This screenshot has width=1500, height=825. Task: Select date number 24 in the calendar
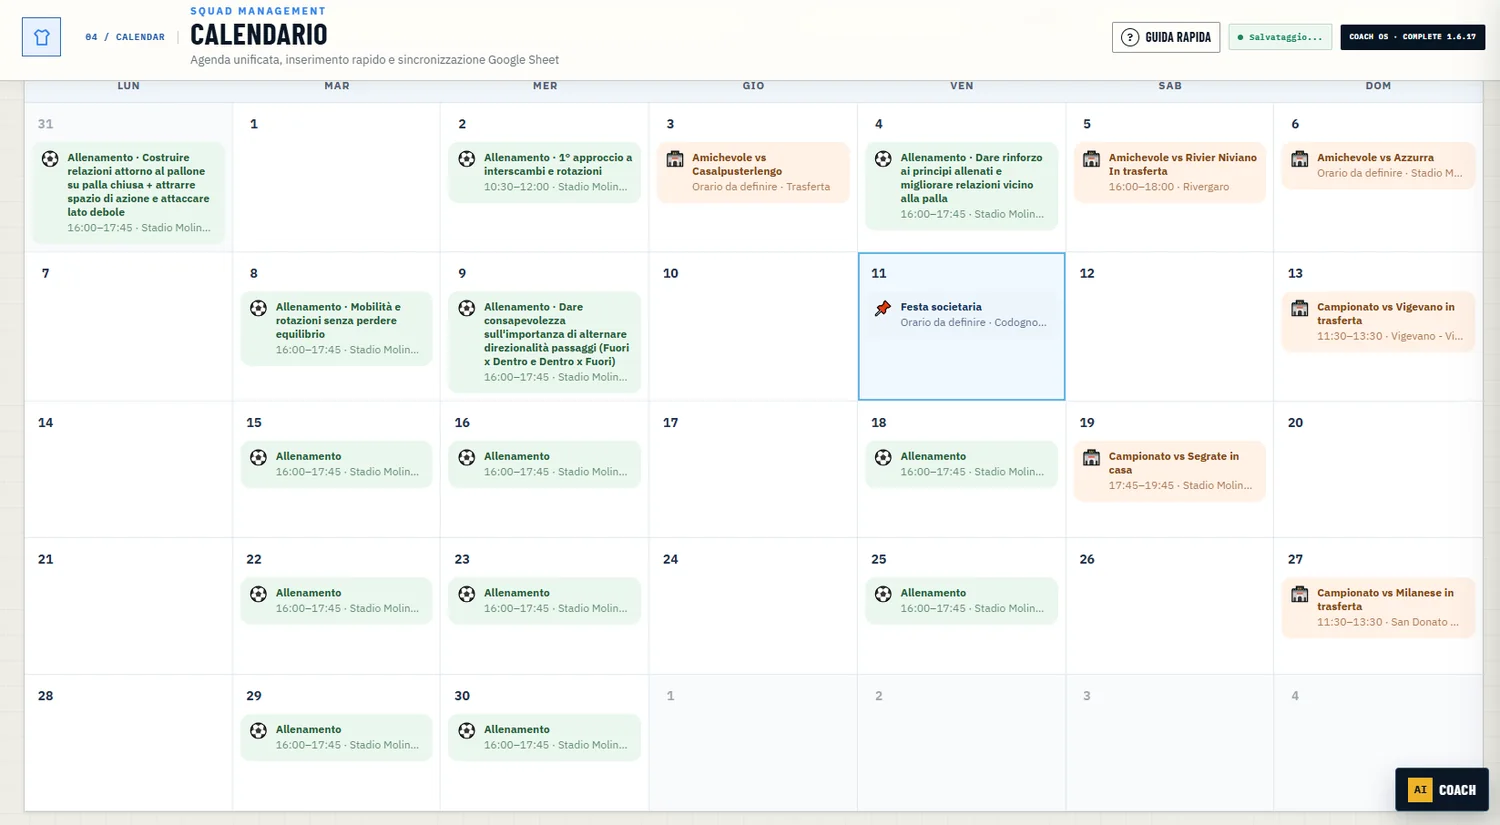tap(670, 559)
